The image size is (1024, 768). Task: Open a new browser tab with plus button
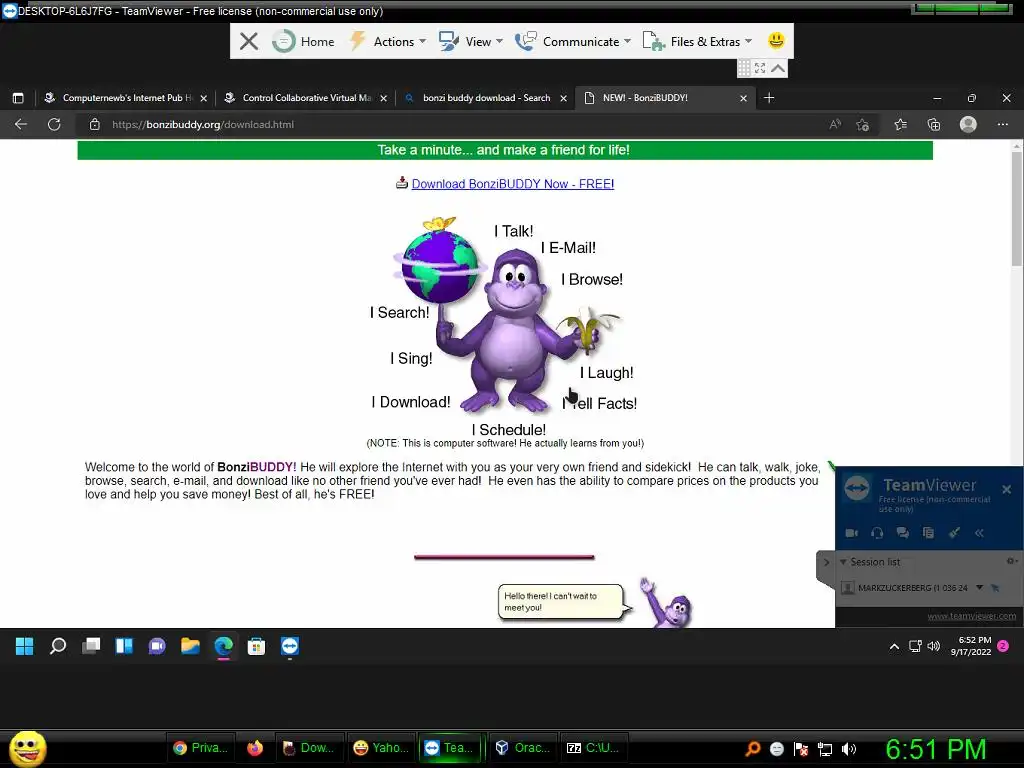(769, 98)
